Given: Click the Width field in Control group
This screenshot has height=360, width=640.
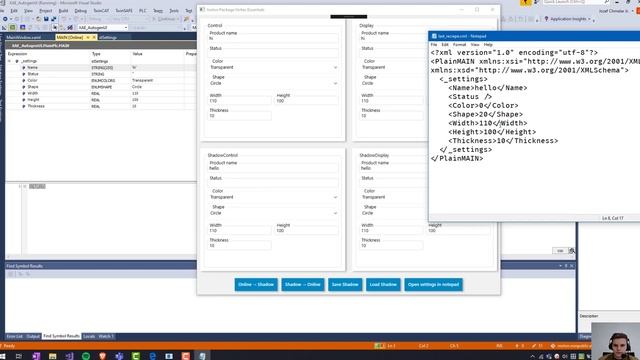Looking at the screenshot, I should pyautogui.click(x=239, y=101).
